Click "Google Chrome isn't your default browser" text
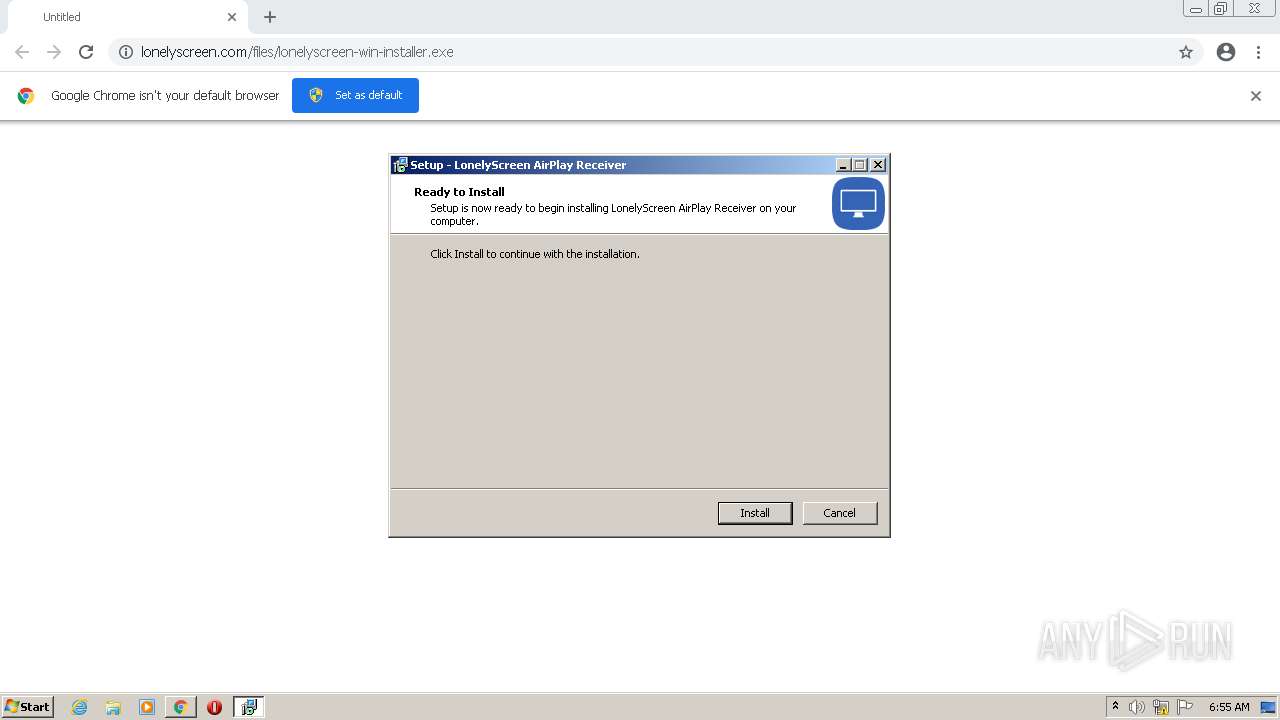The image size is (1280, 720). [x=165, y=96]
